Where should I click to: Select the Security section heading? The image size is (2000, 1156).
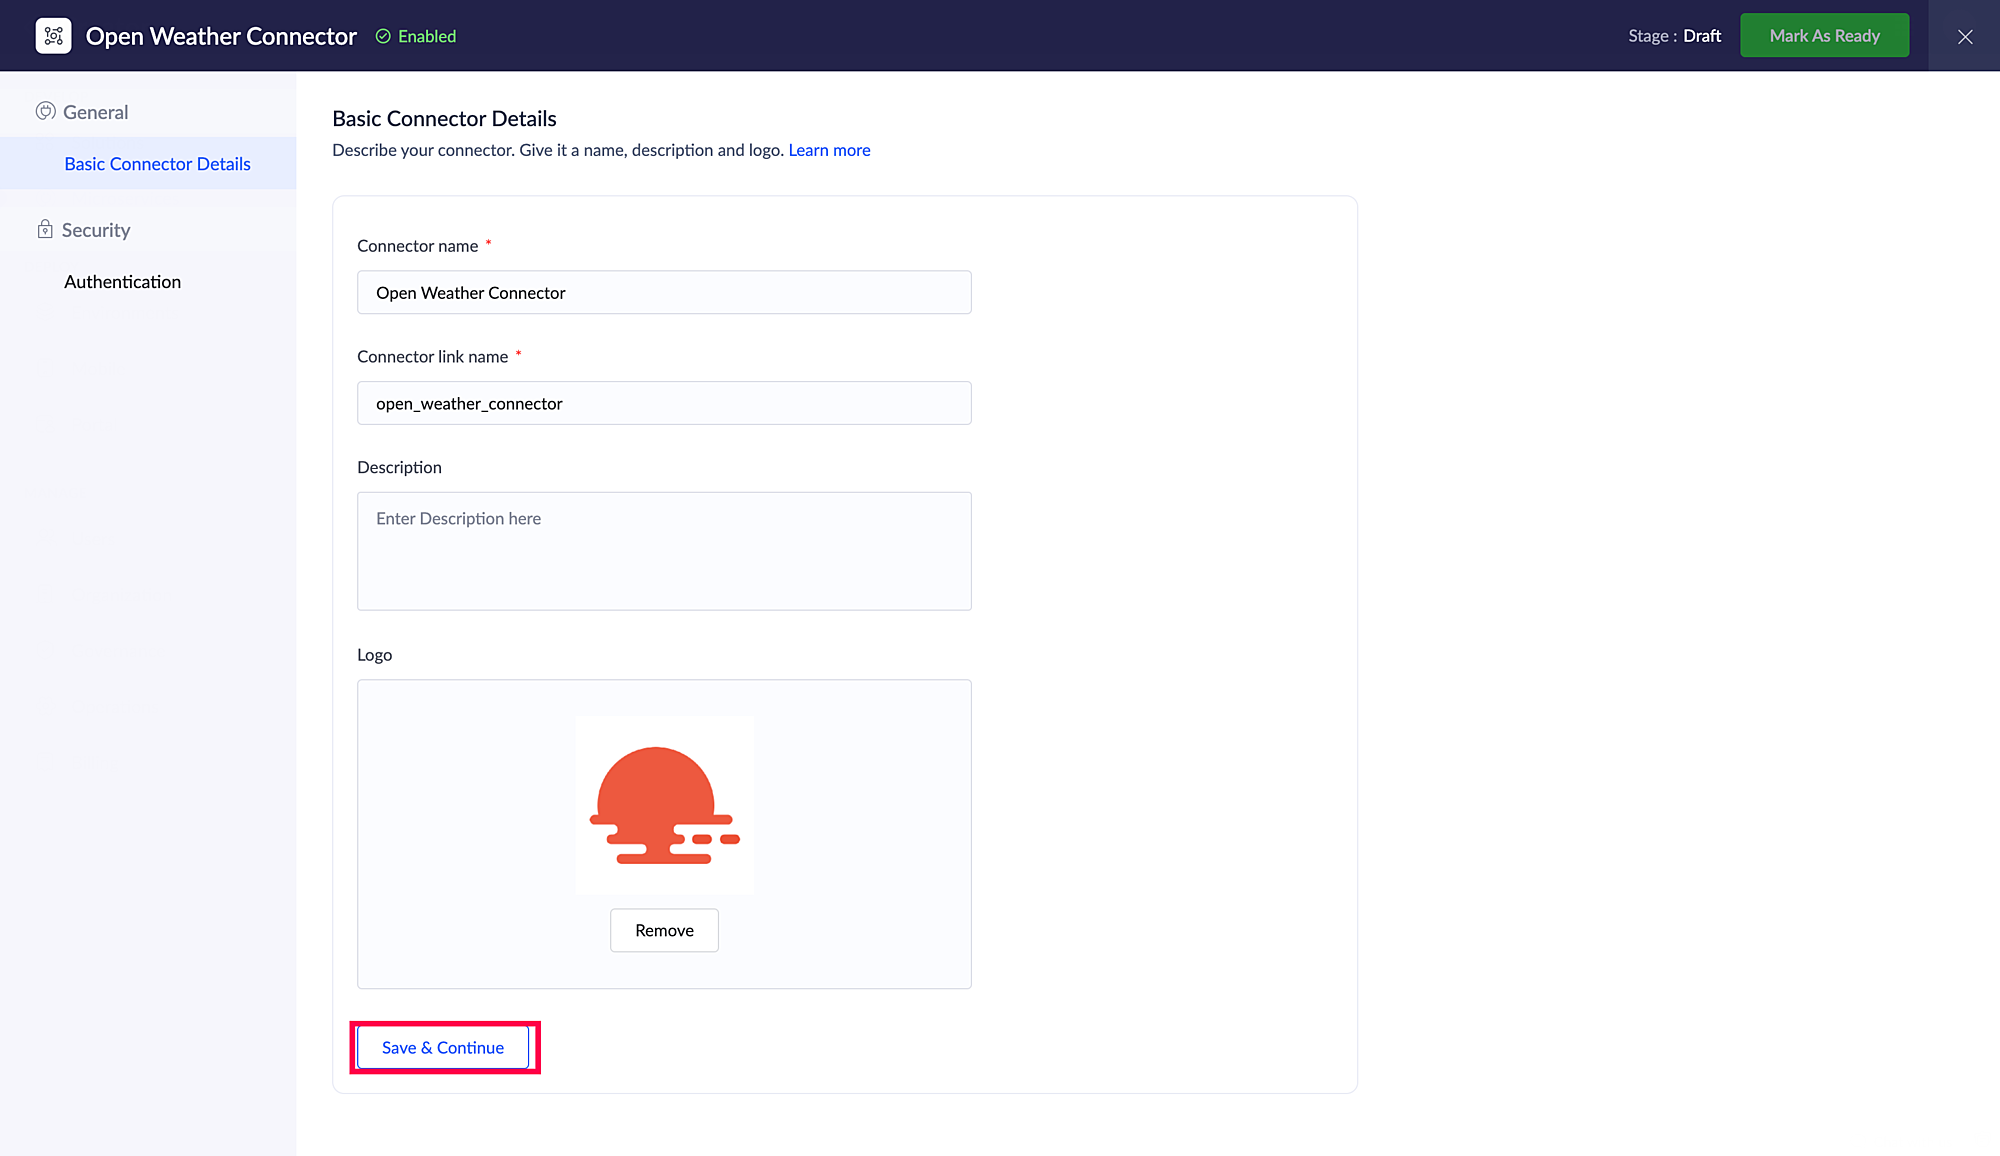[96, 230]
